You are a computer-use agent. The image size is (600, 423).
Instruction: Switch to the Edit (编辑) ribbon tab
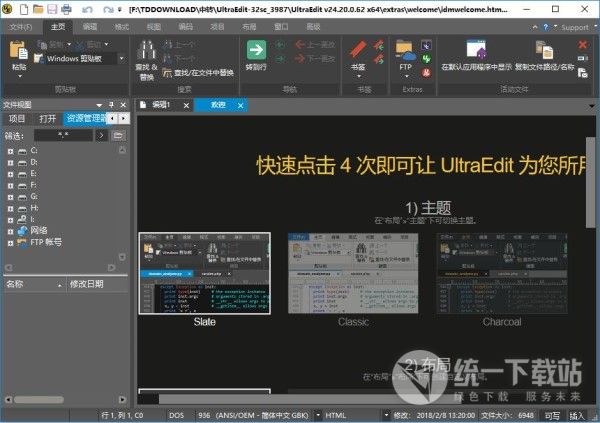[x=90, y=27]
